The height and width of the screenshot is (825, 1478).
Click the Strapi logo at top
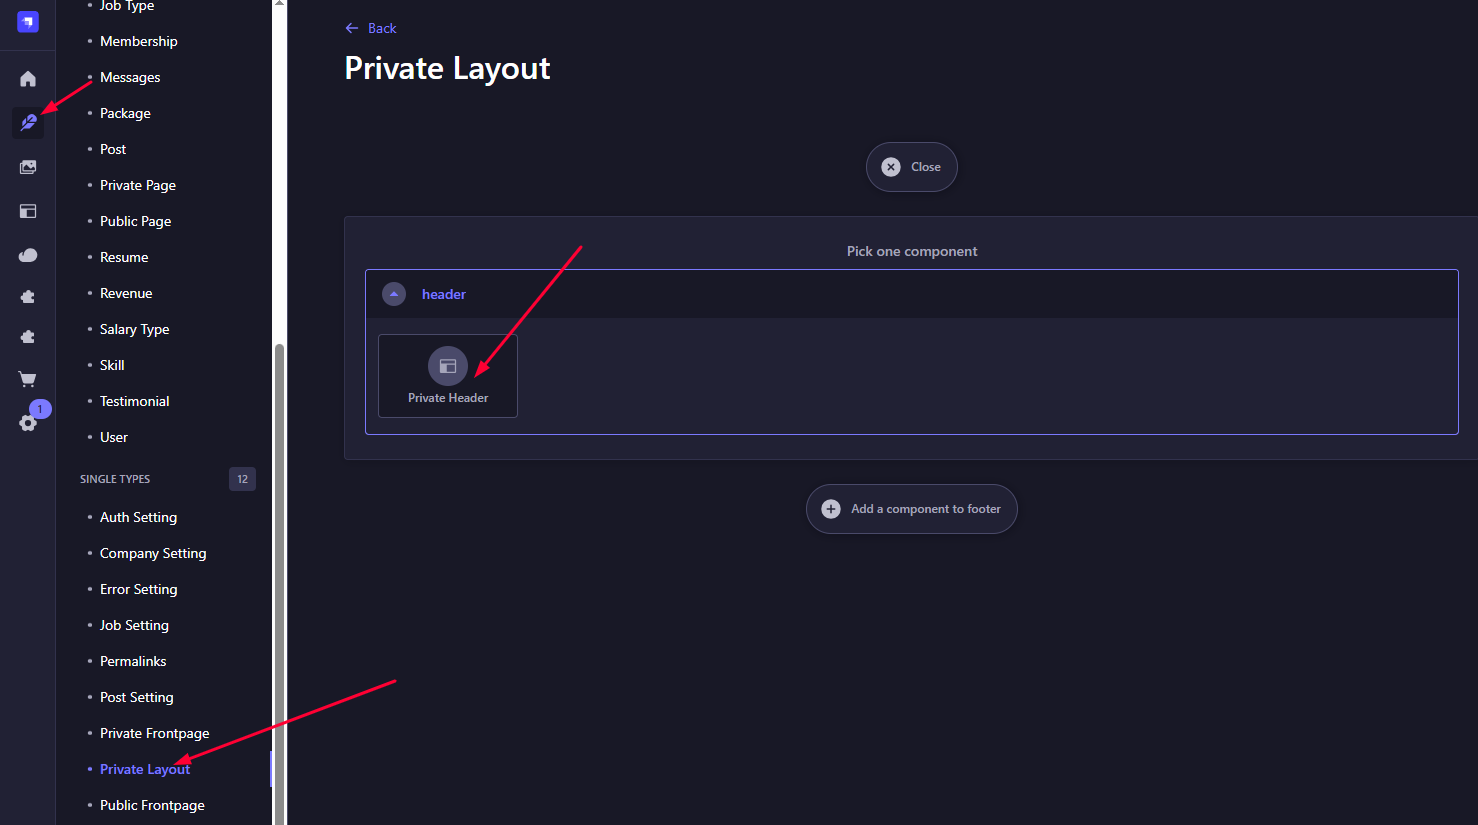(x=28, y=21)
